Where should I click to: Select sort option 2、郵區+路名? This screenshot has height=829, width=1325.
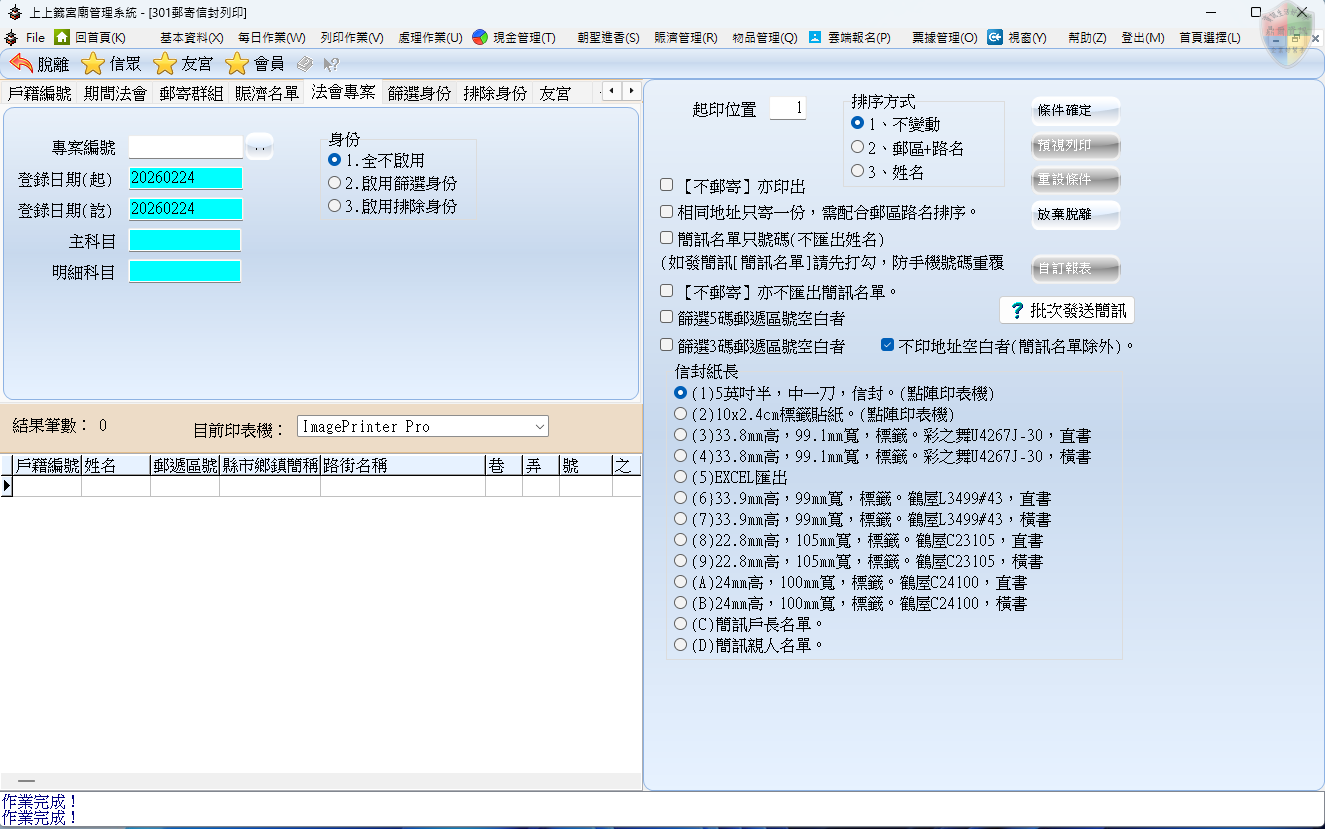(x=857, y=147)
